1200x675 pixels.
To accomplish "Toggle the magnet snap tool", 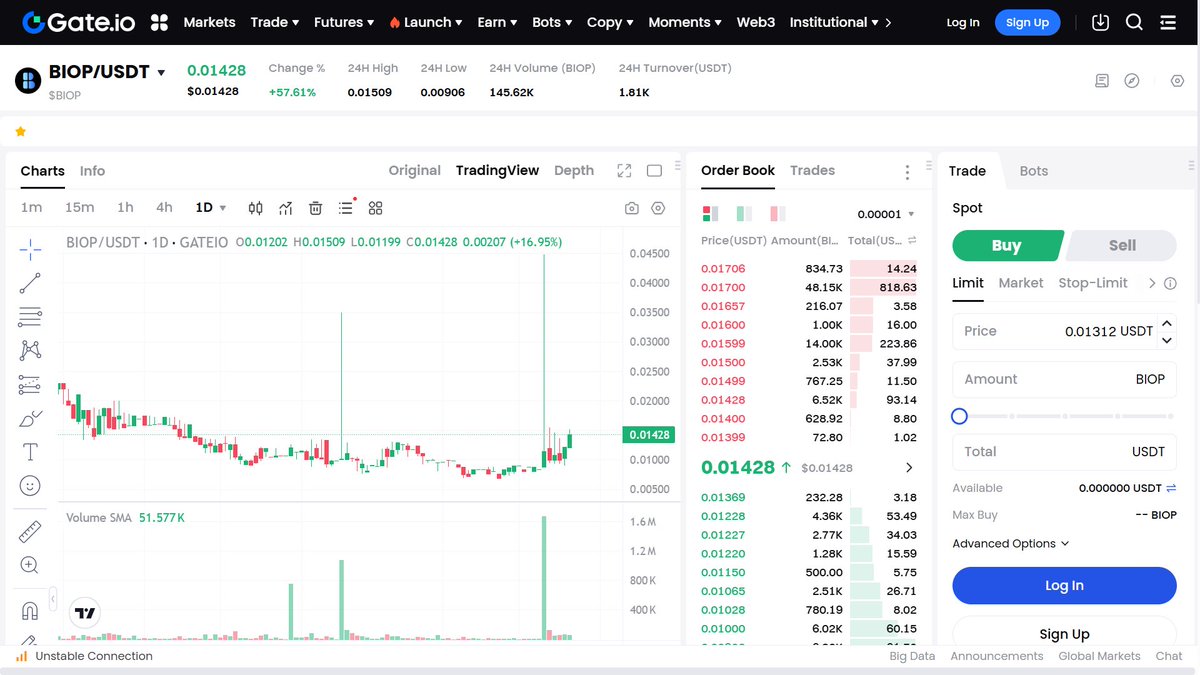I will tap(30, 610).
